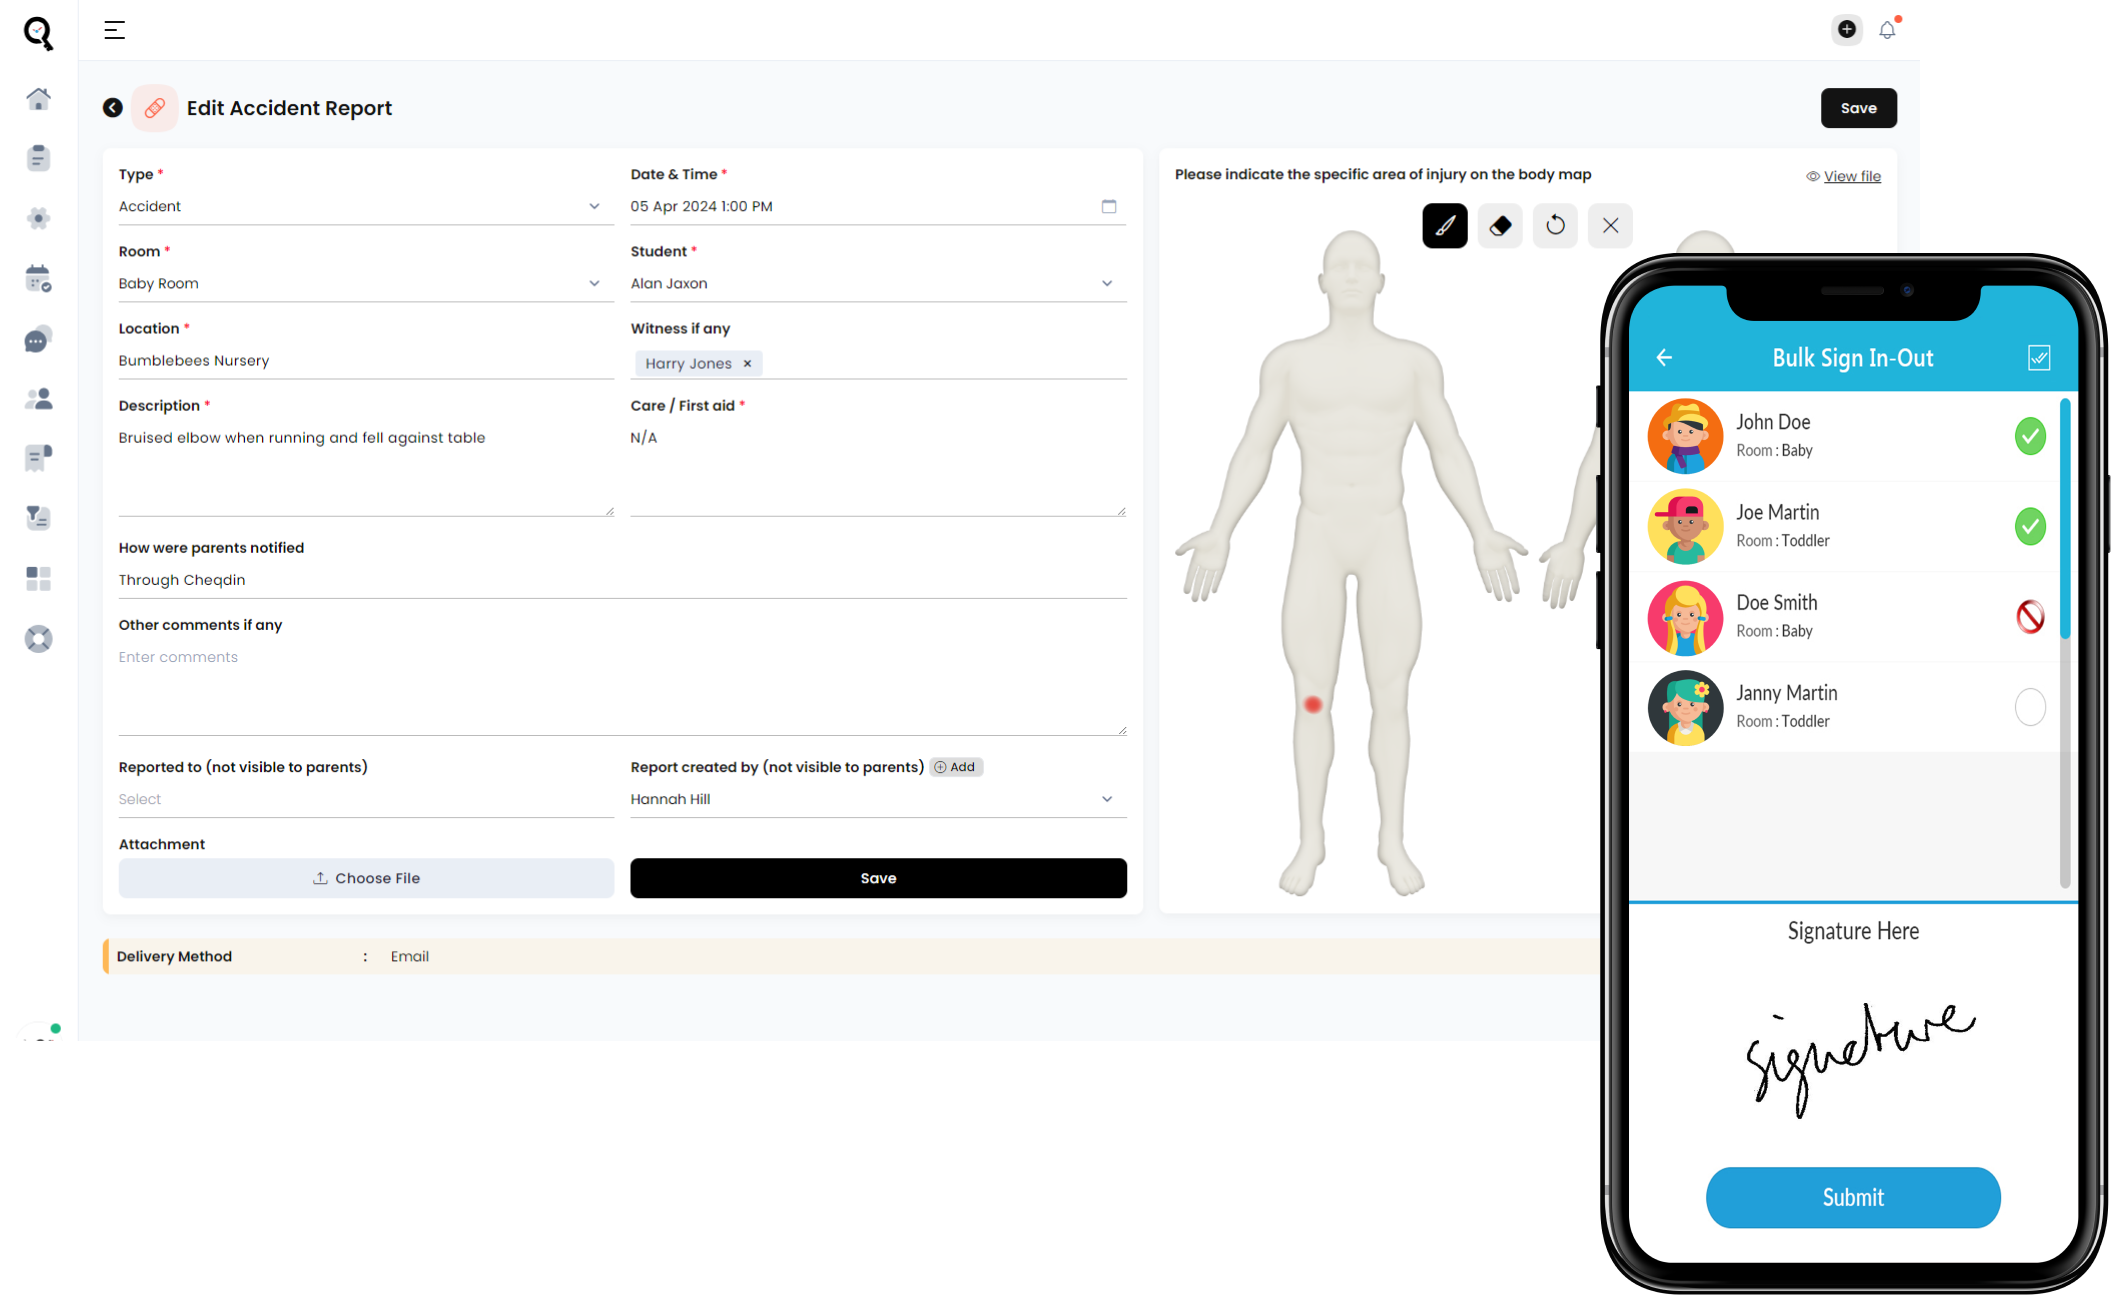The width and height of the screenshot is (2111, 1295).
Task: Click Add to report created by field
Action: [954, 767]
